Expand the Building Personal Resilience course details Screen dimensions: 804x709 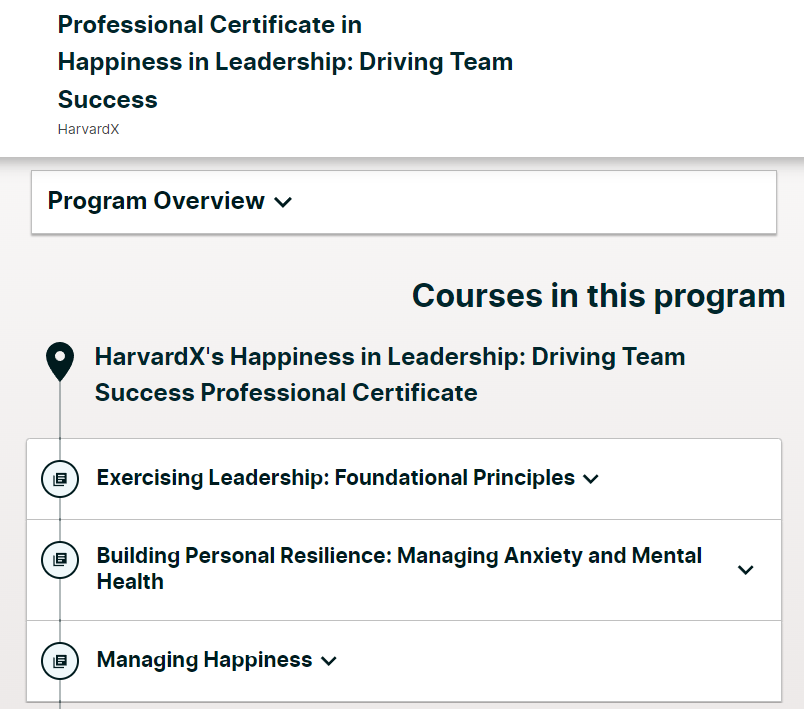point(746,569)
